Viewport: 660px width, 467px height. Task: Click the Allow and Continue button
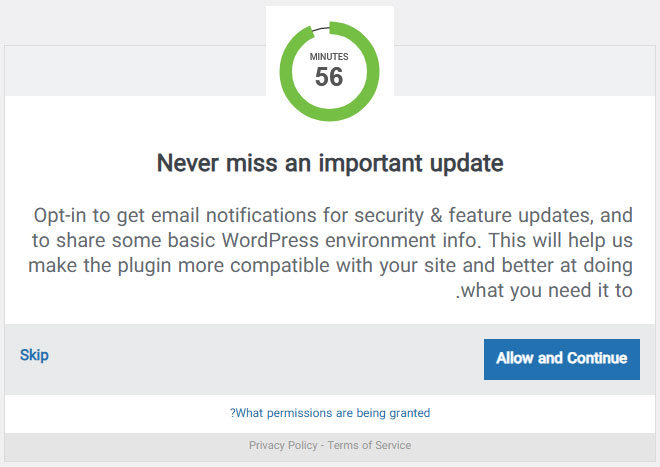pos(561,358)
